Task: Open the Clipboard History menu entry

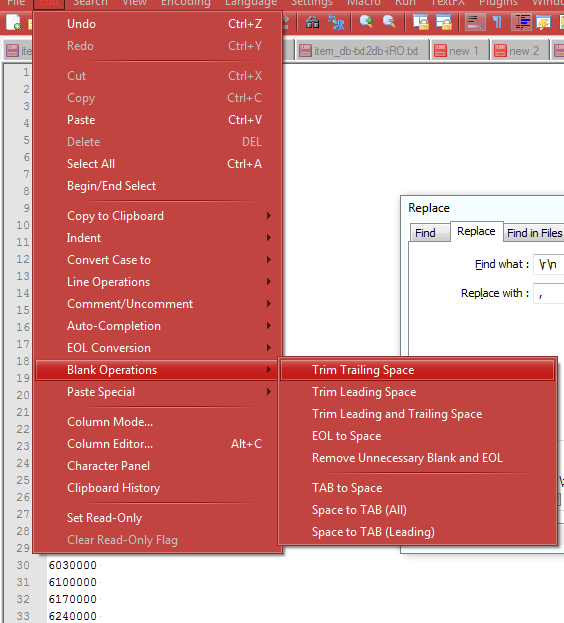Action: pyautogui.click(x=158, y=488)
